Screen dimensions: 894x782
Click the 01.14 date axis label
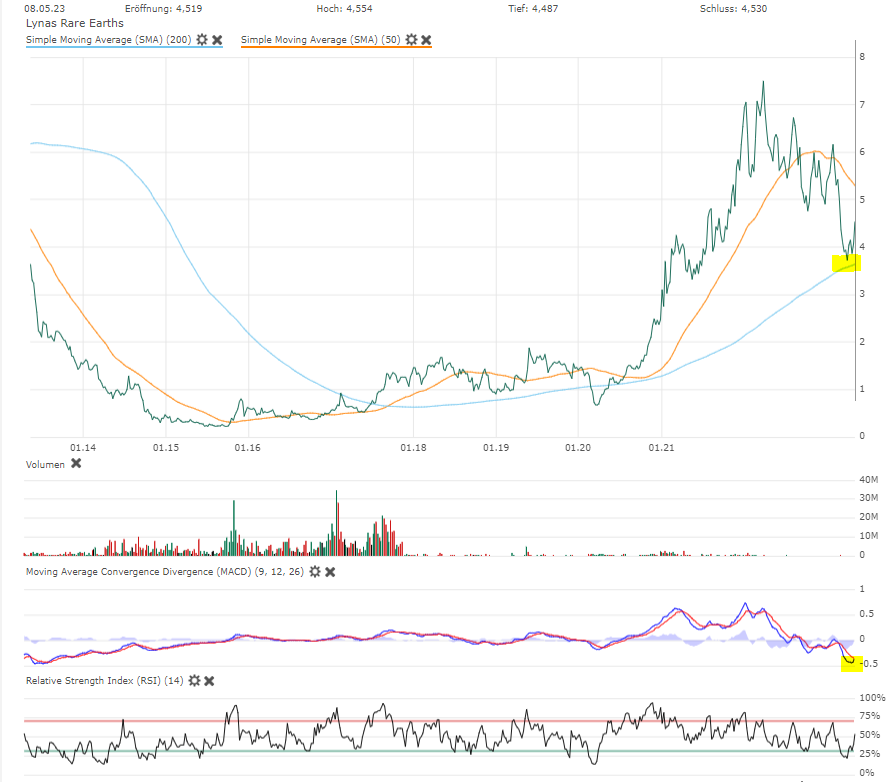point(83,447)
